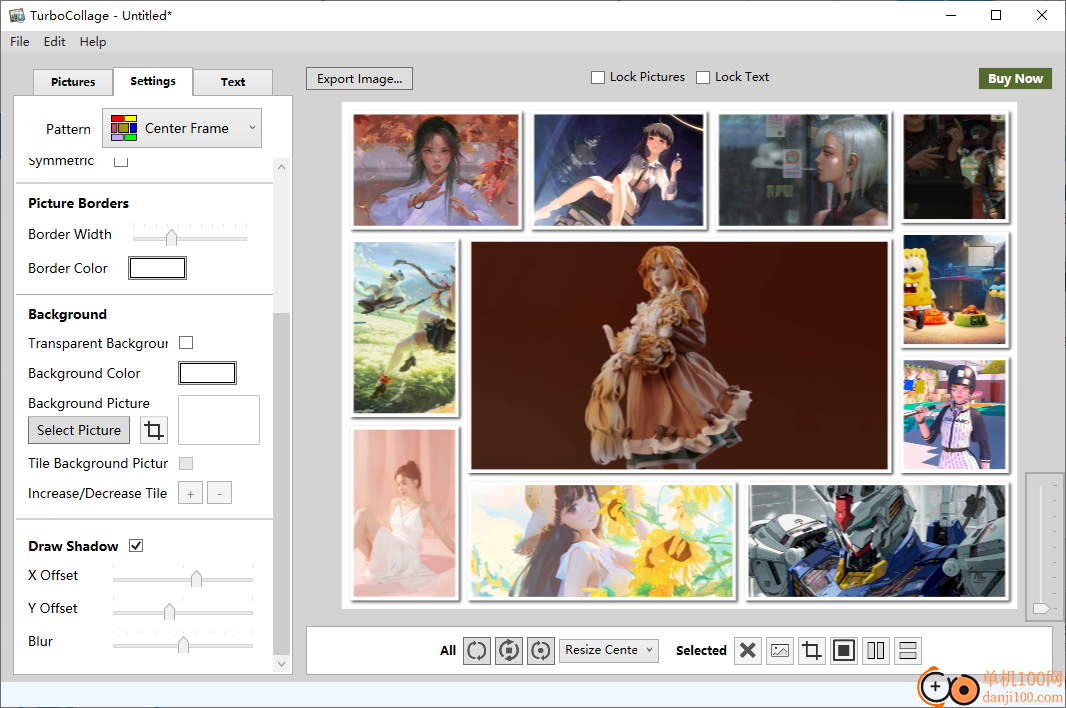Screen dimensions: 1066x708
Task: Click the shuffle all pictures icon
Action: pos(477,650)
